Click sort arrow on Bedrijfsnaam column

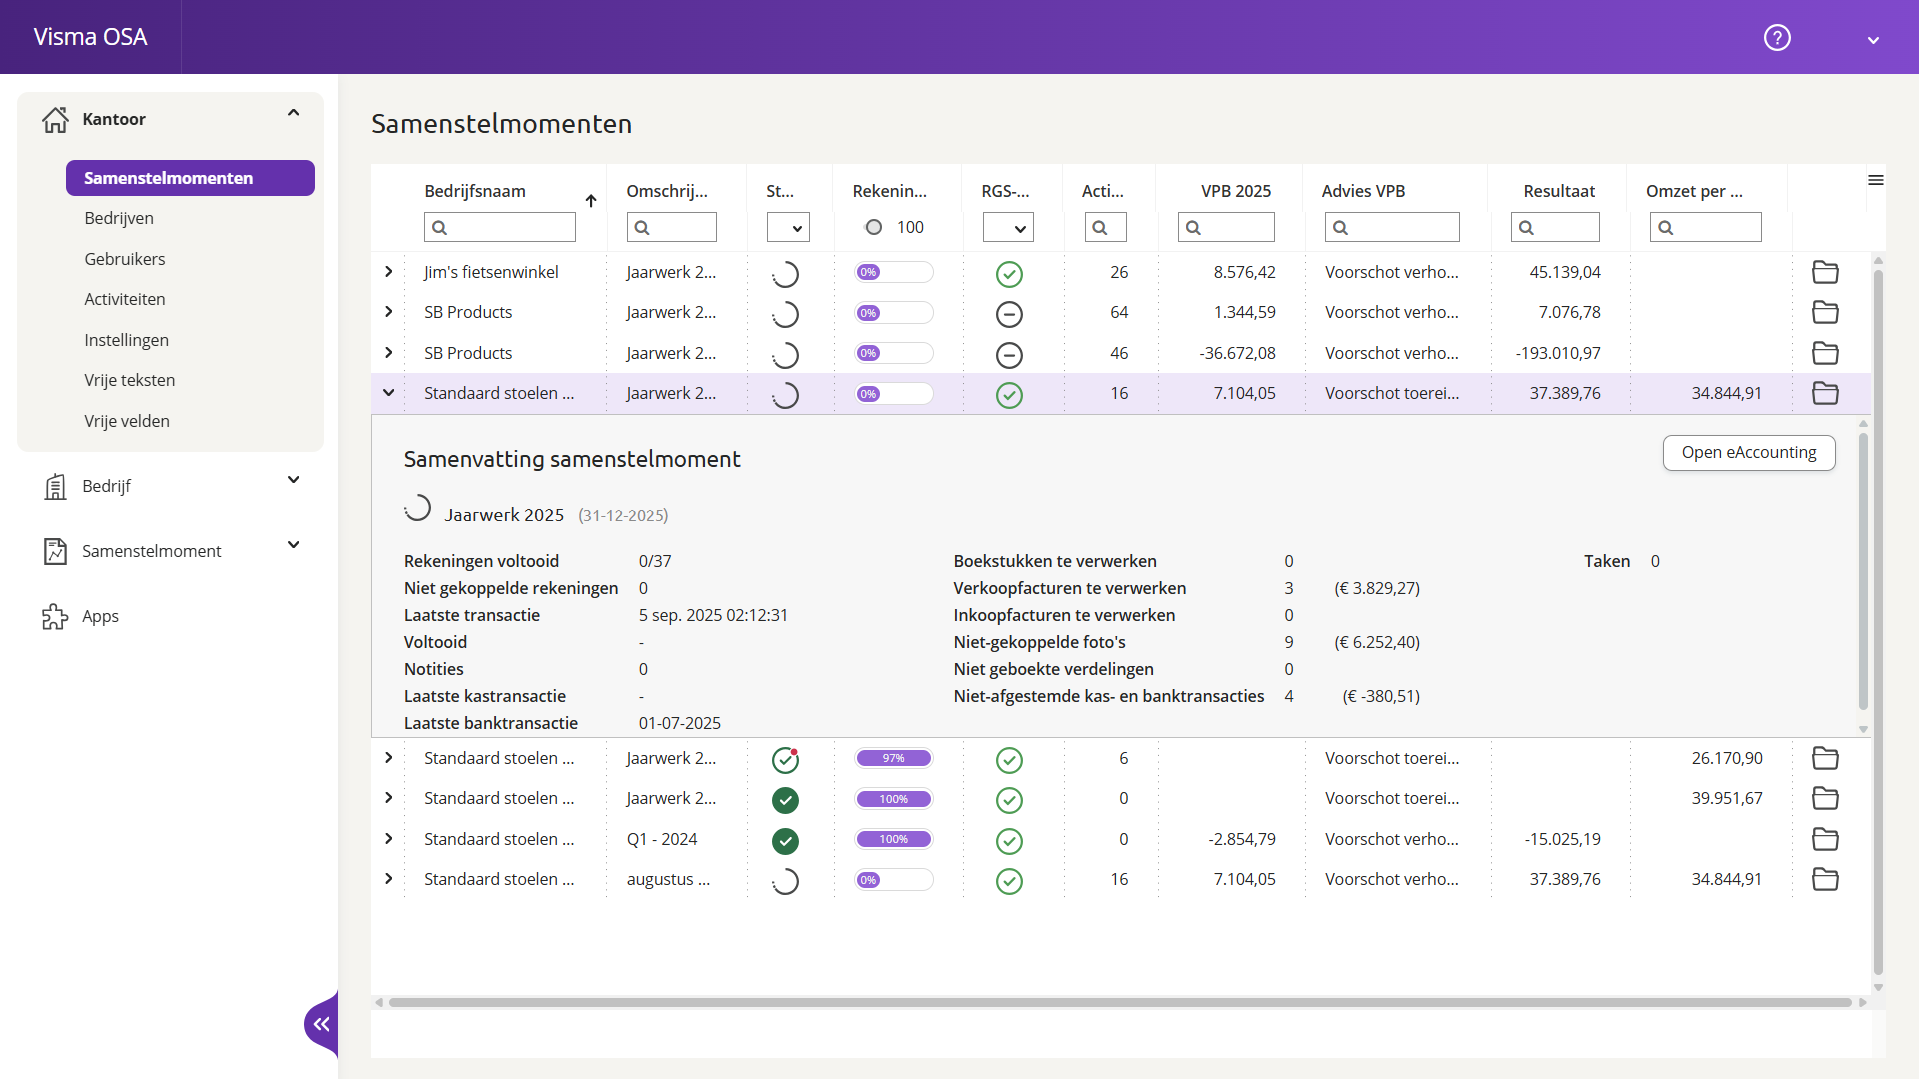[591, 201]
